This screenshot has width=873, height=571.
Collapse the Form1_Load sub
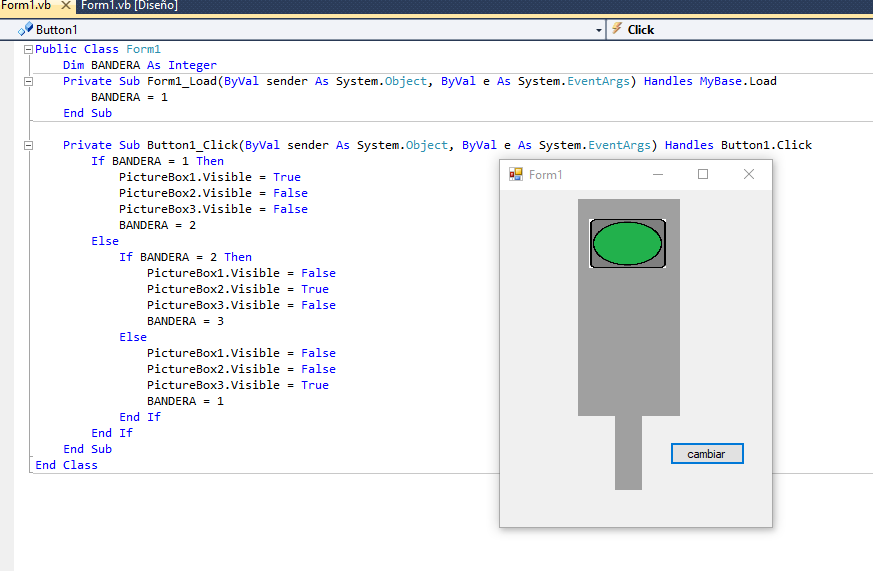pos(28,81)
